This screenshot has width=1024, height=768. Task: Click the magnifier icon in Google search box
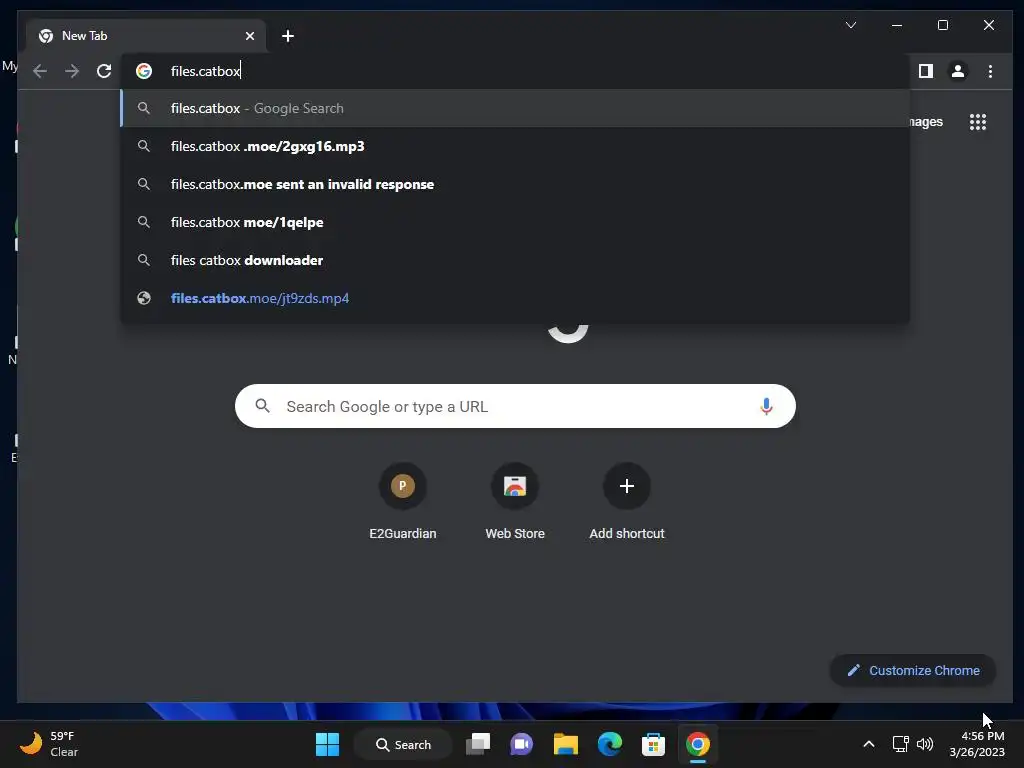point(263,406)
